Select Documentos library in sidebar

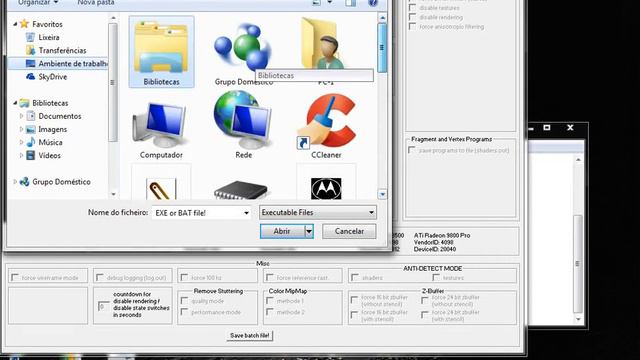click(60, 116)
